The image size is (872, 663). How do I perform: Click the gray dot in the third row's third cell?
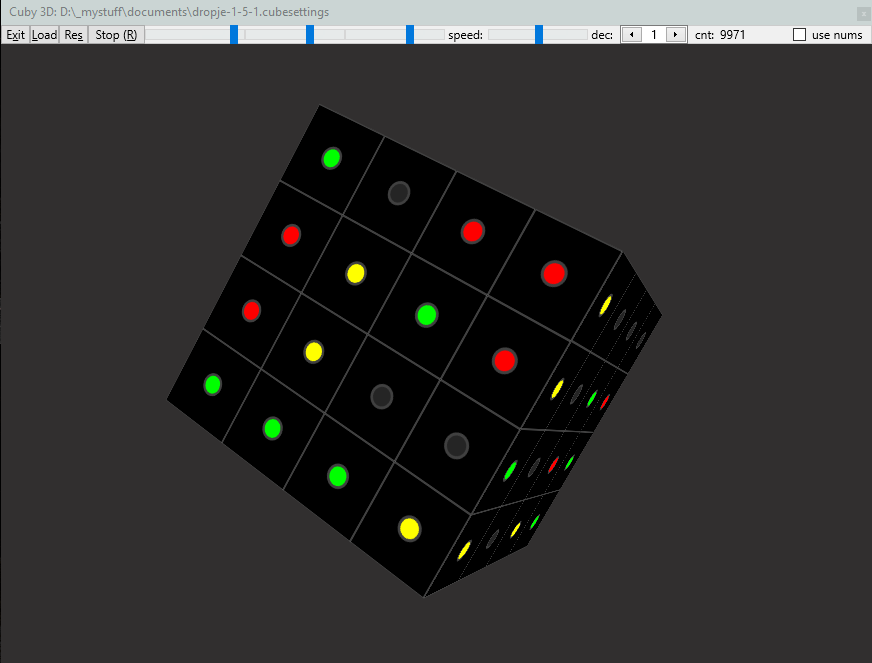(x=382, y=397)
